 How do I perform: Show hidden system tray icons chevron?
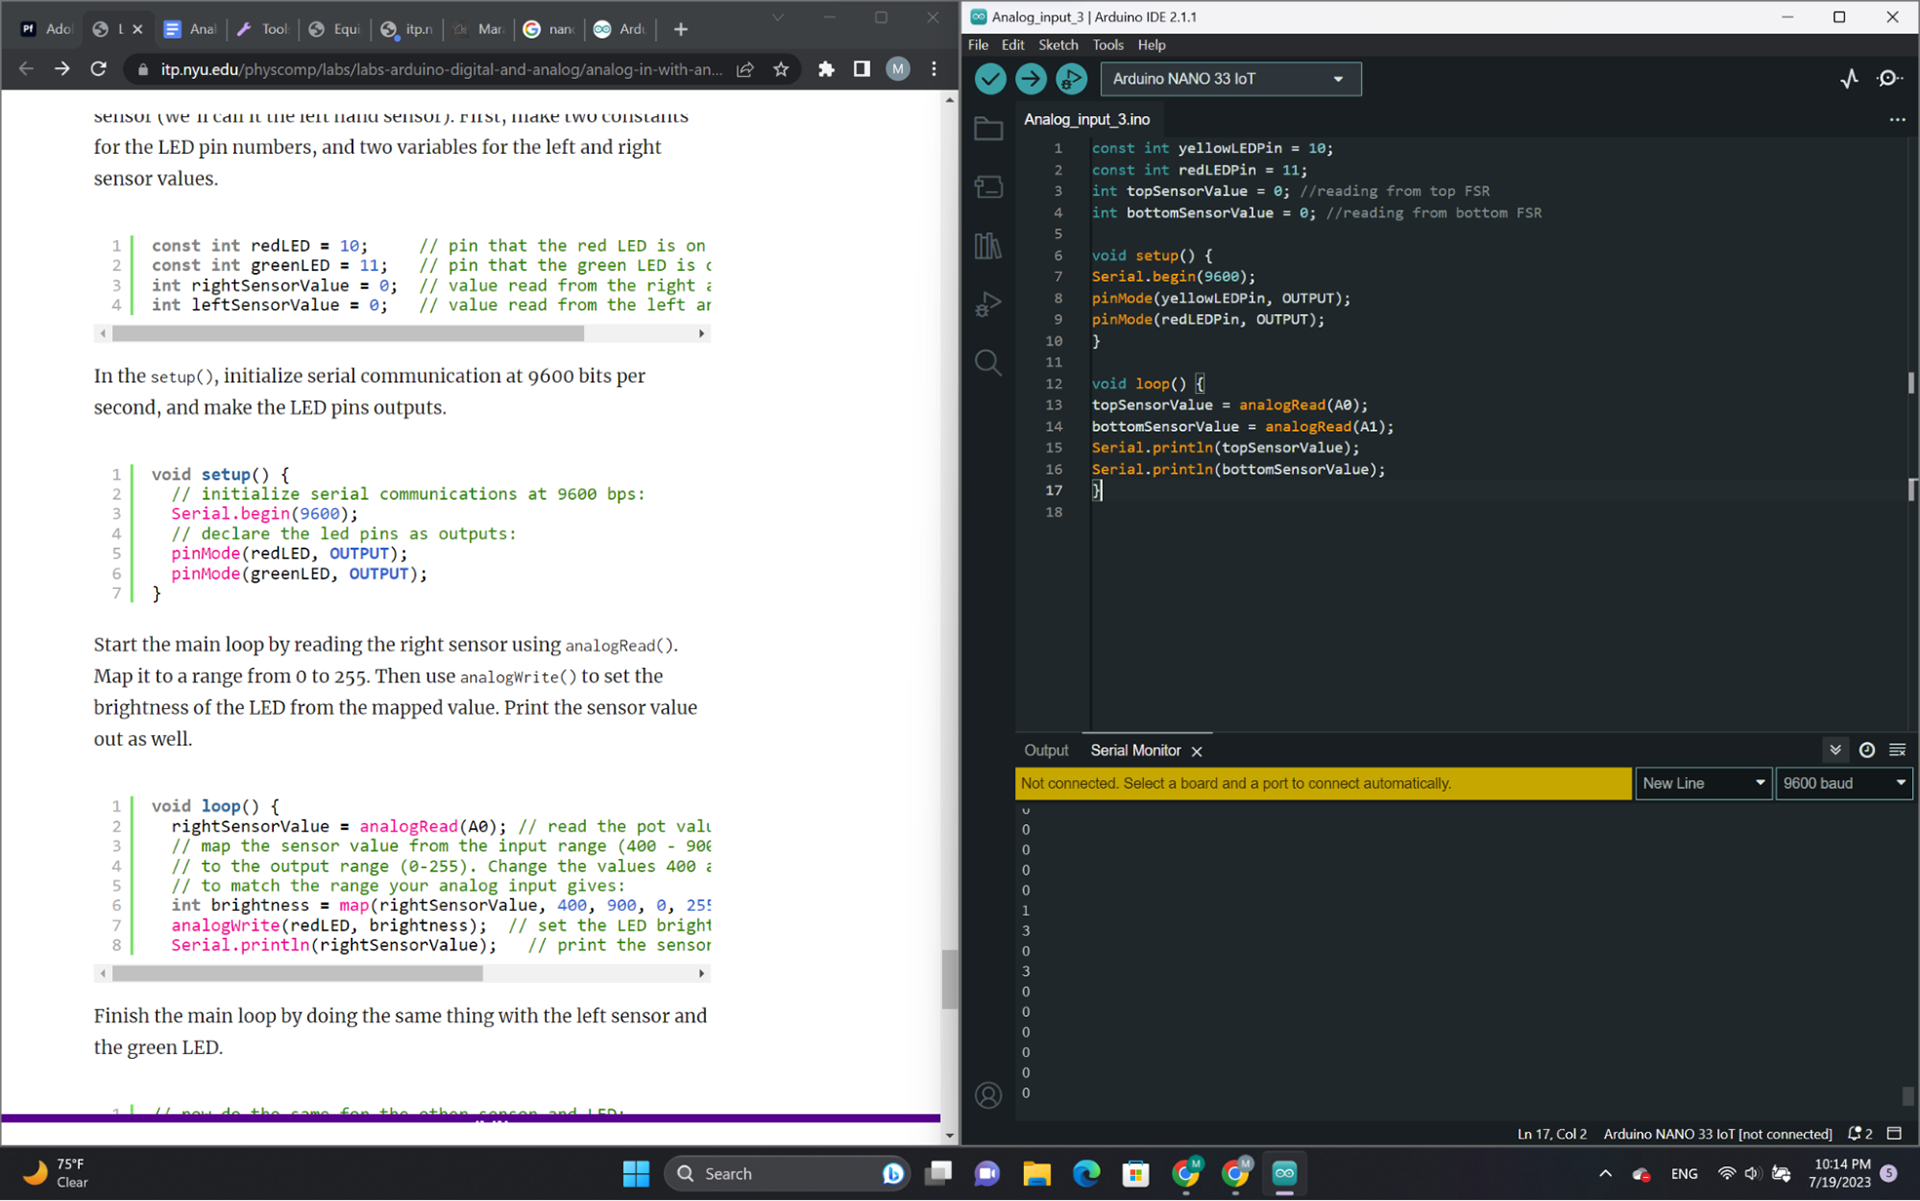[1605, 1174]
